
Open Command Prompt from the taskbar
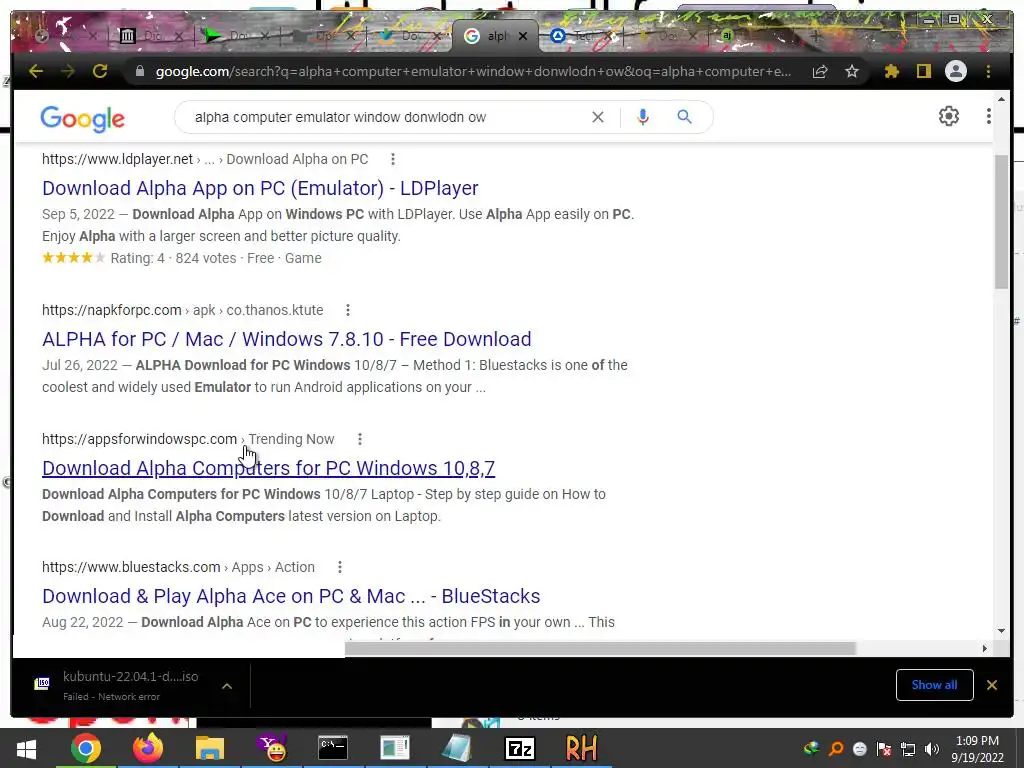332,748
